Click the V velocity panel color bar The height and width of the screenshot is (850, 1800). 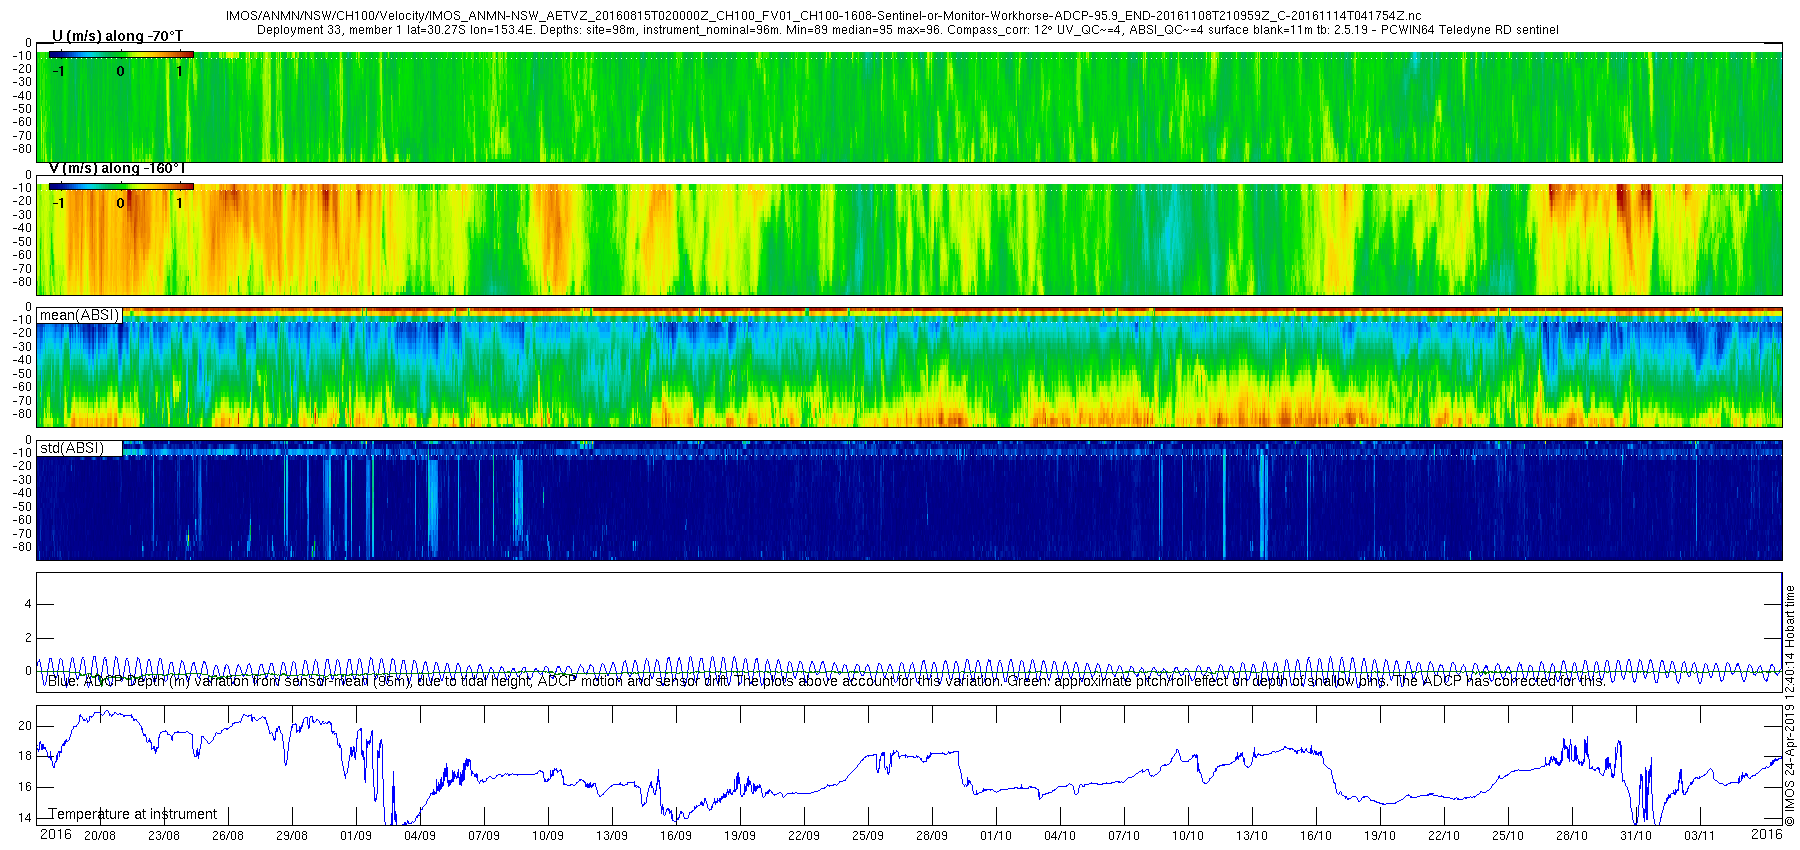coord(121,186)
